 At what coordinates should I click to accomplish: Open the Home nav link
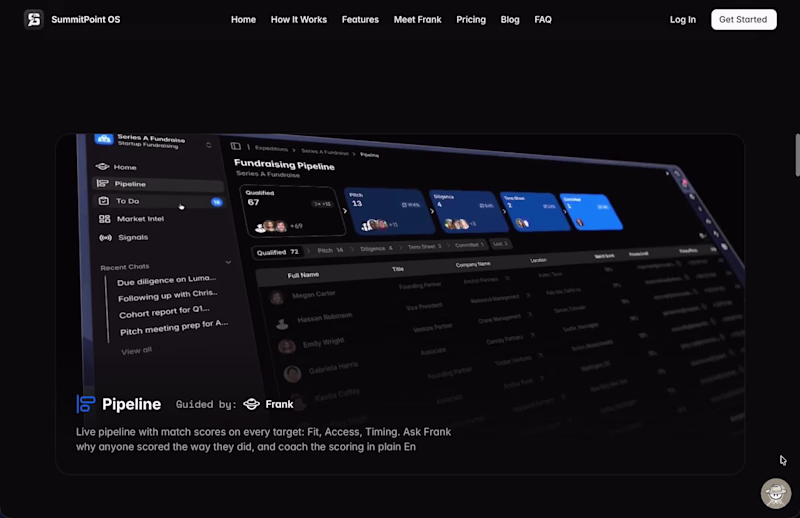[x=243, y=19]
